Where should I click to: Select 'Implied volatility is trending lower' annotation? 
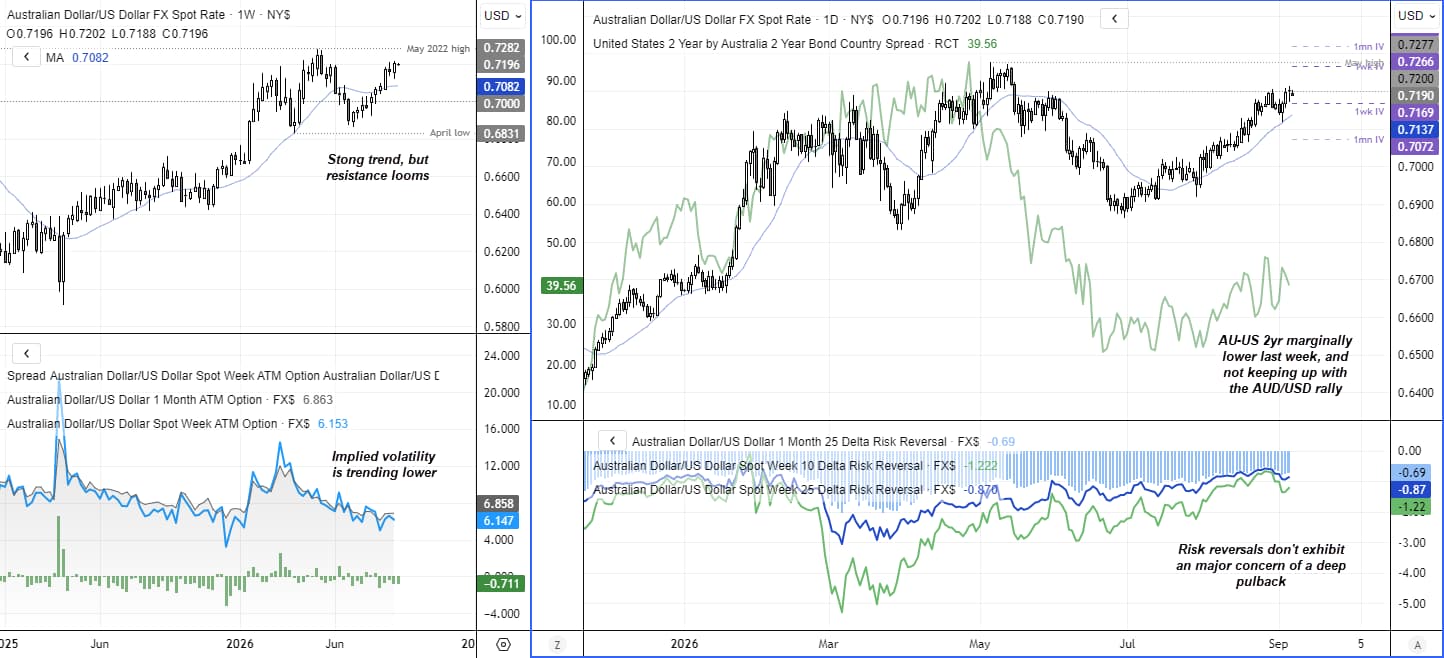(x=384, y=464)
